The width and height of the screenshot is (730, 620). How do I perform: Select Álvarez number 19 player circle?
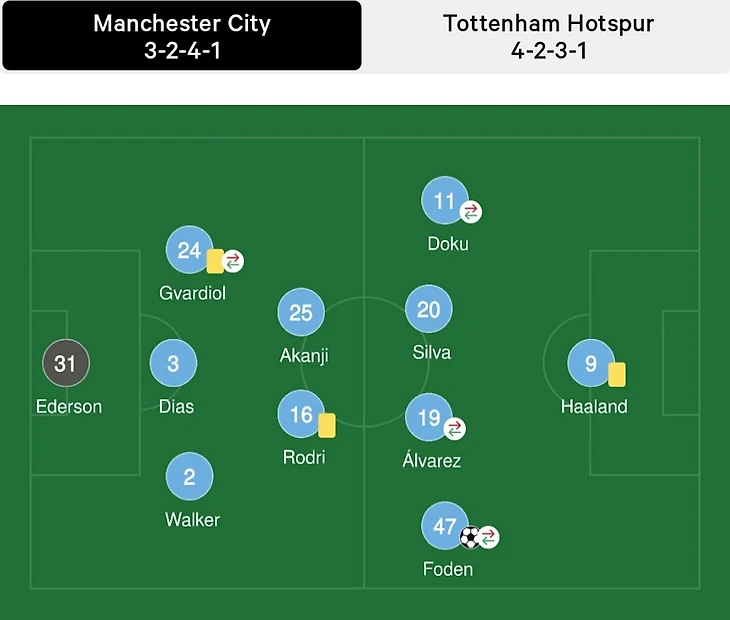pyautogui.click(x=428, y=417)
